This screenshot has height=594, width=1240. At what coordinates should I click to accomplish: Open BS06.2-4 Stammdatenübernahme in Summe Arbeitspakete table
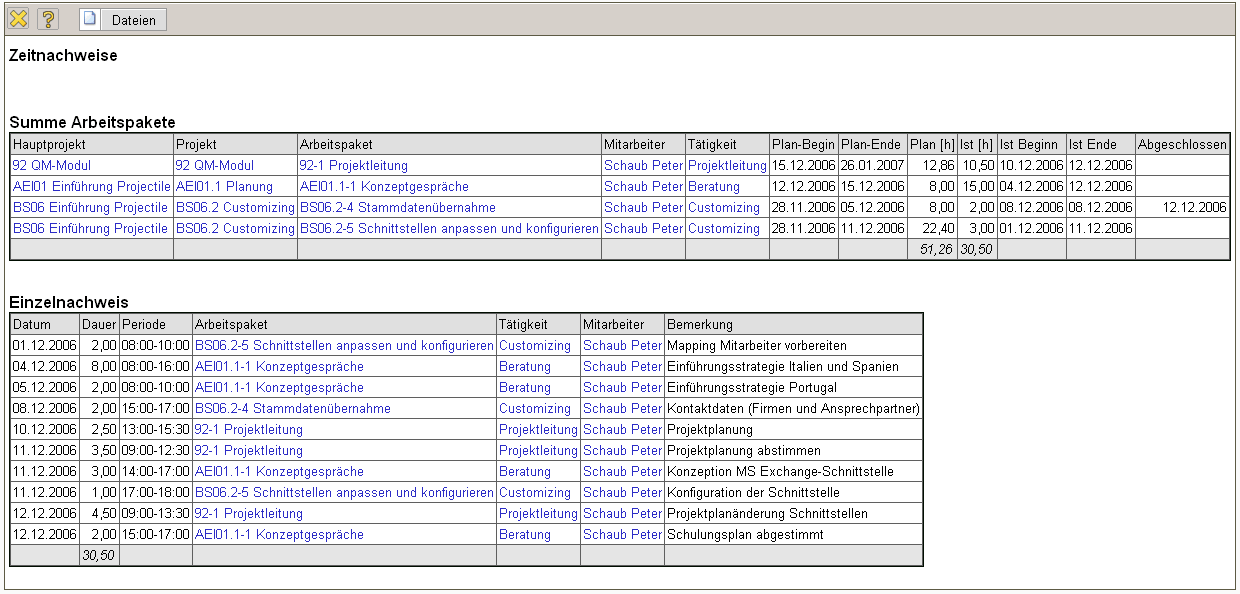point(397,208)
